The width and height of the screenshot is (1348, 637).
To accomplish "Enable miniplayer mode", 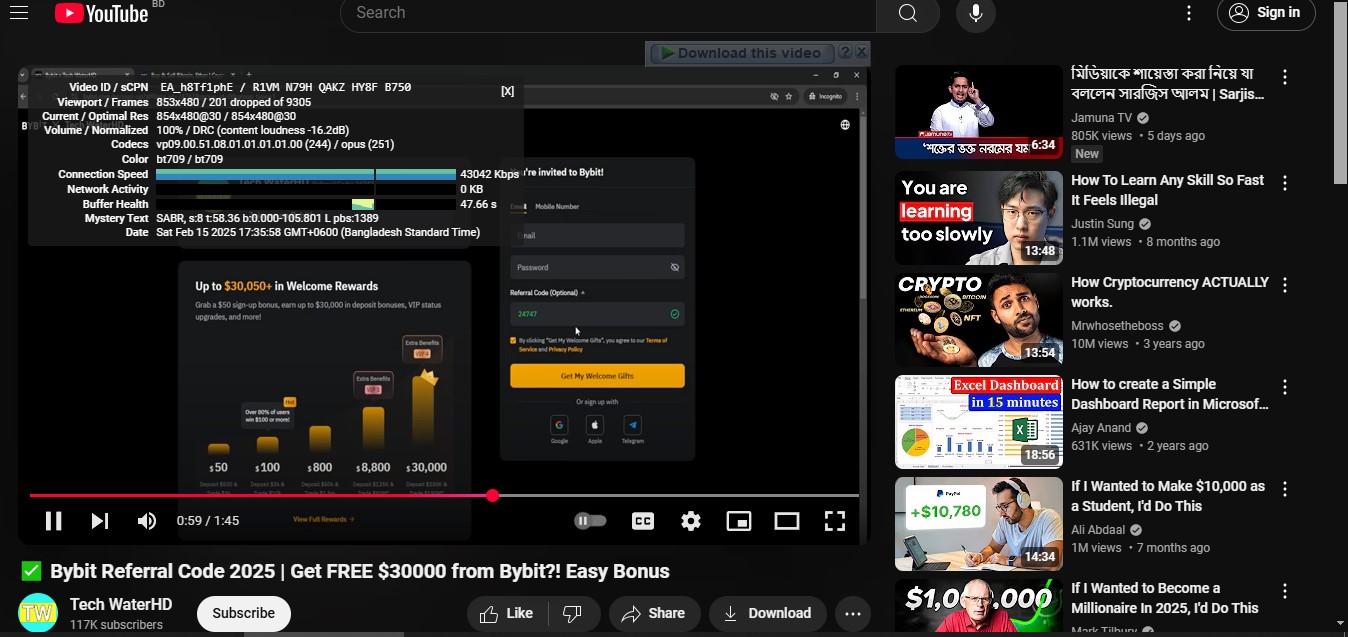I will pyautogui.click(x=739, y=521).
